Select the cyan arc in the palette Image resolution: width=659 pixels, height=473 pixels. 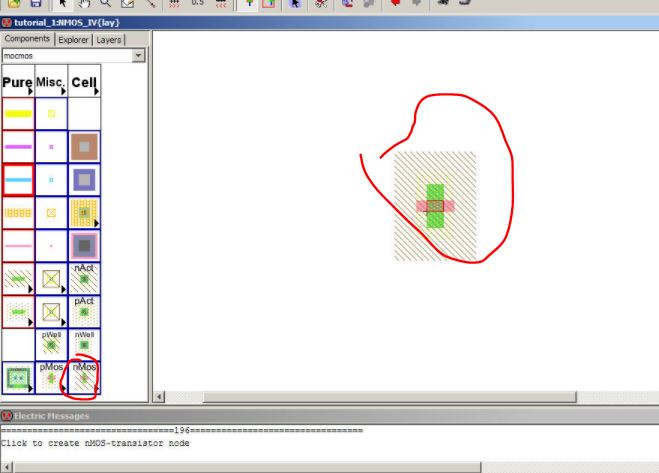point(18,180)
